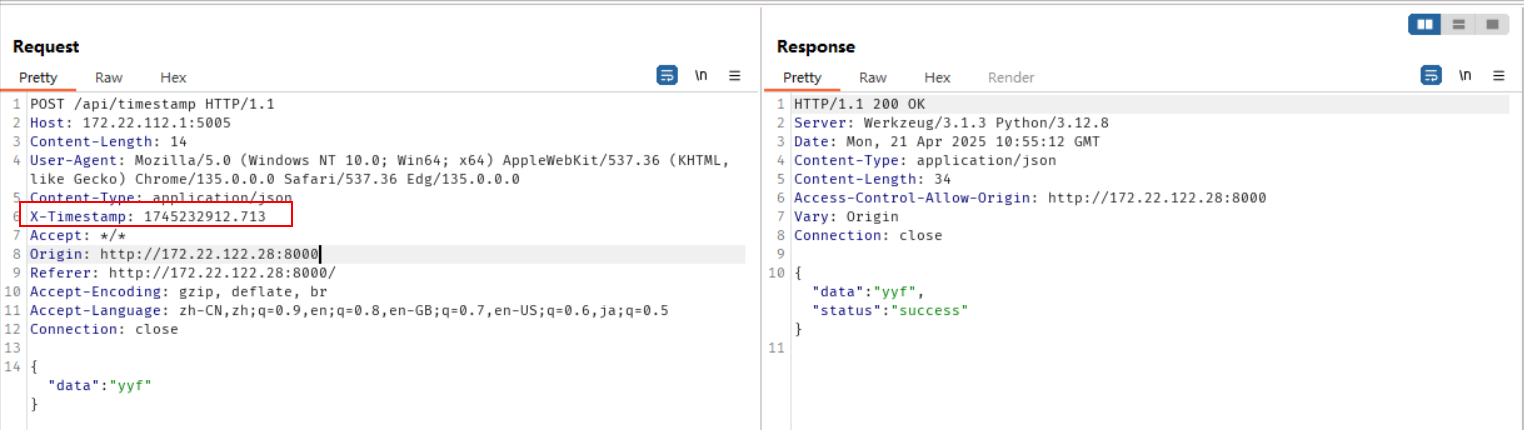Click the X-Timestamp value 1745232912.713
The height and width of the screenshot is (430, 1524).
[x=205, y=216]
